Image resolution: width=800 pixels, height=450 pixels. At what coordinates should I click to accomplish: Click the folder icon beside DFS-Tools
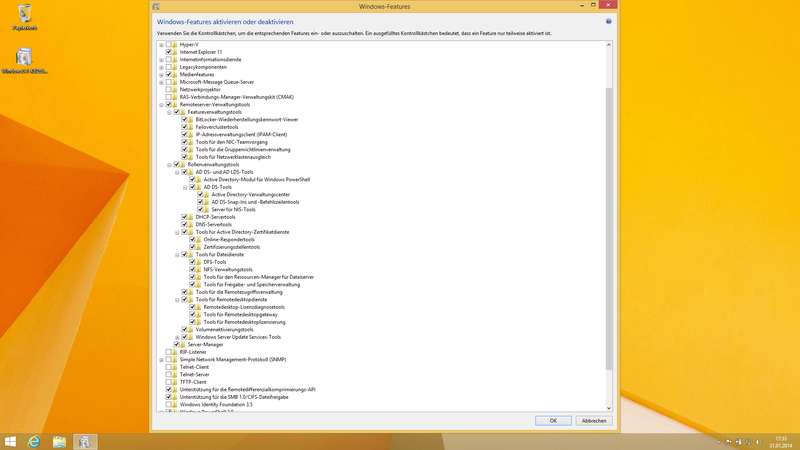click(x=198, y=262)
